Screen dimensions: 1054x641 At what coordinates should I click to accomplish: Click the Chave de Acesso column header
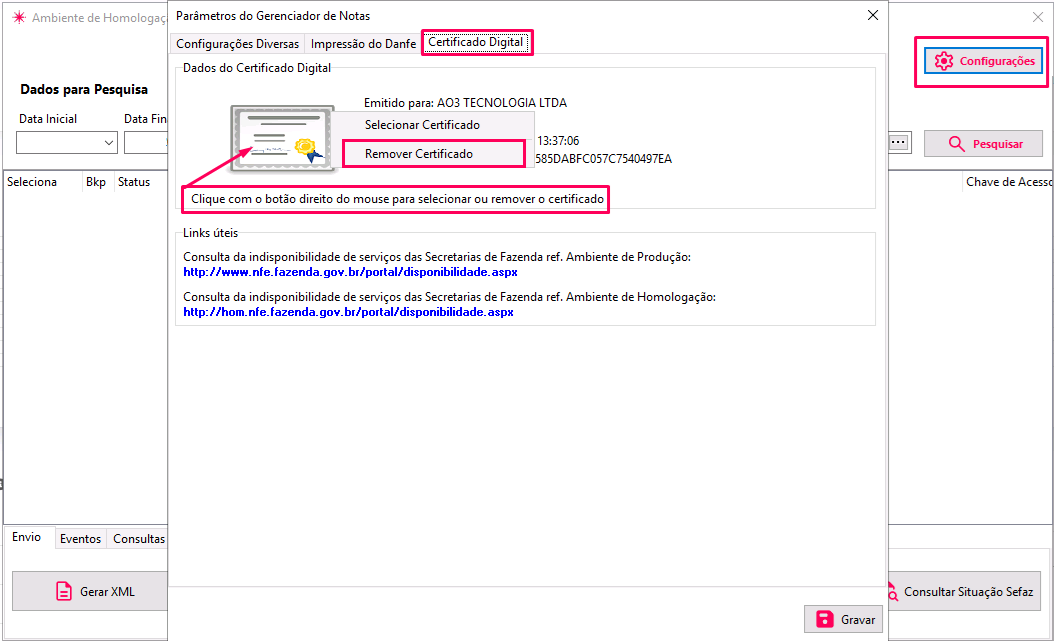(x=1005, y=182)
